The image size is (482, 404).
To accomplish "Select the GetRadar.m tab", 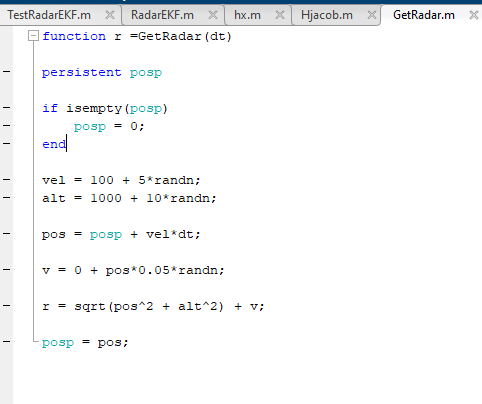I will pyautogui.click(x=424, y=15).
